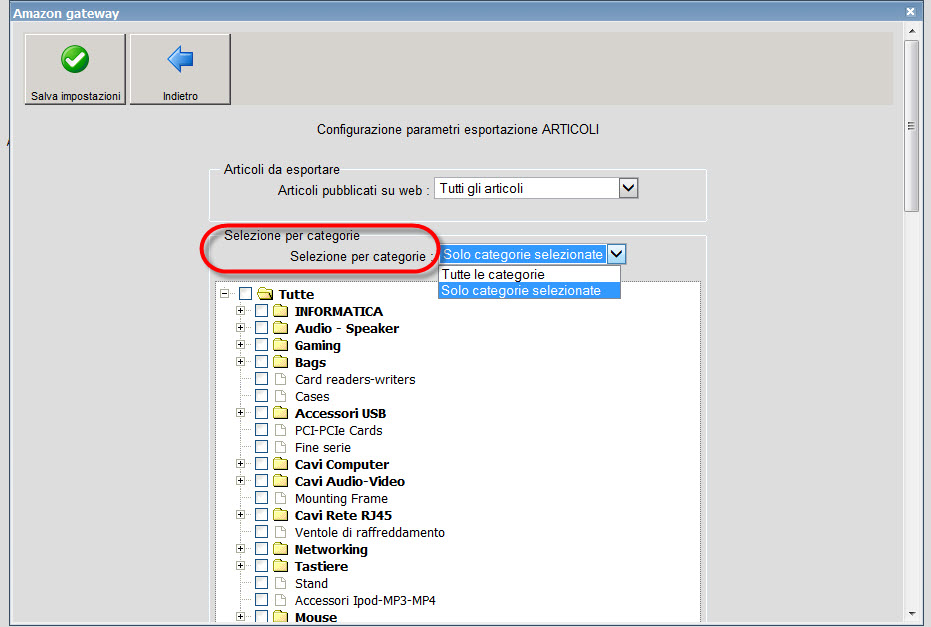Screen dimensions: 931x627
Task: Click the Fine serie page icon
Action: [x=280, y=447]
